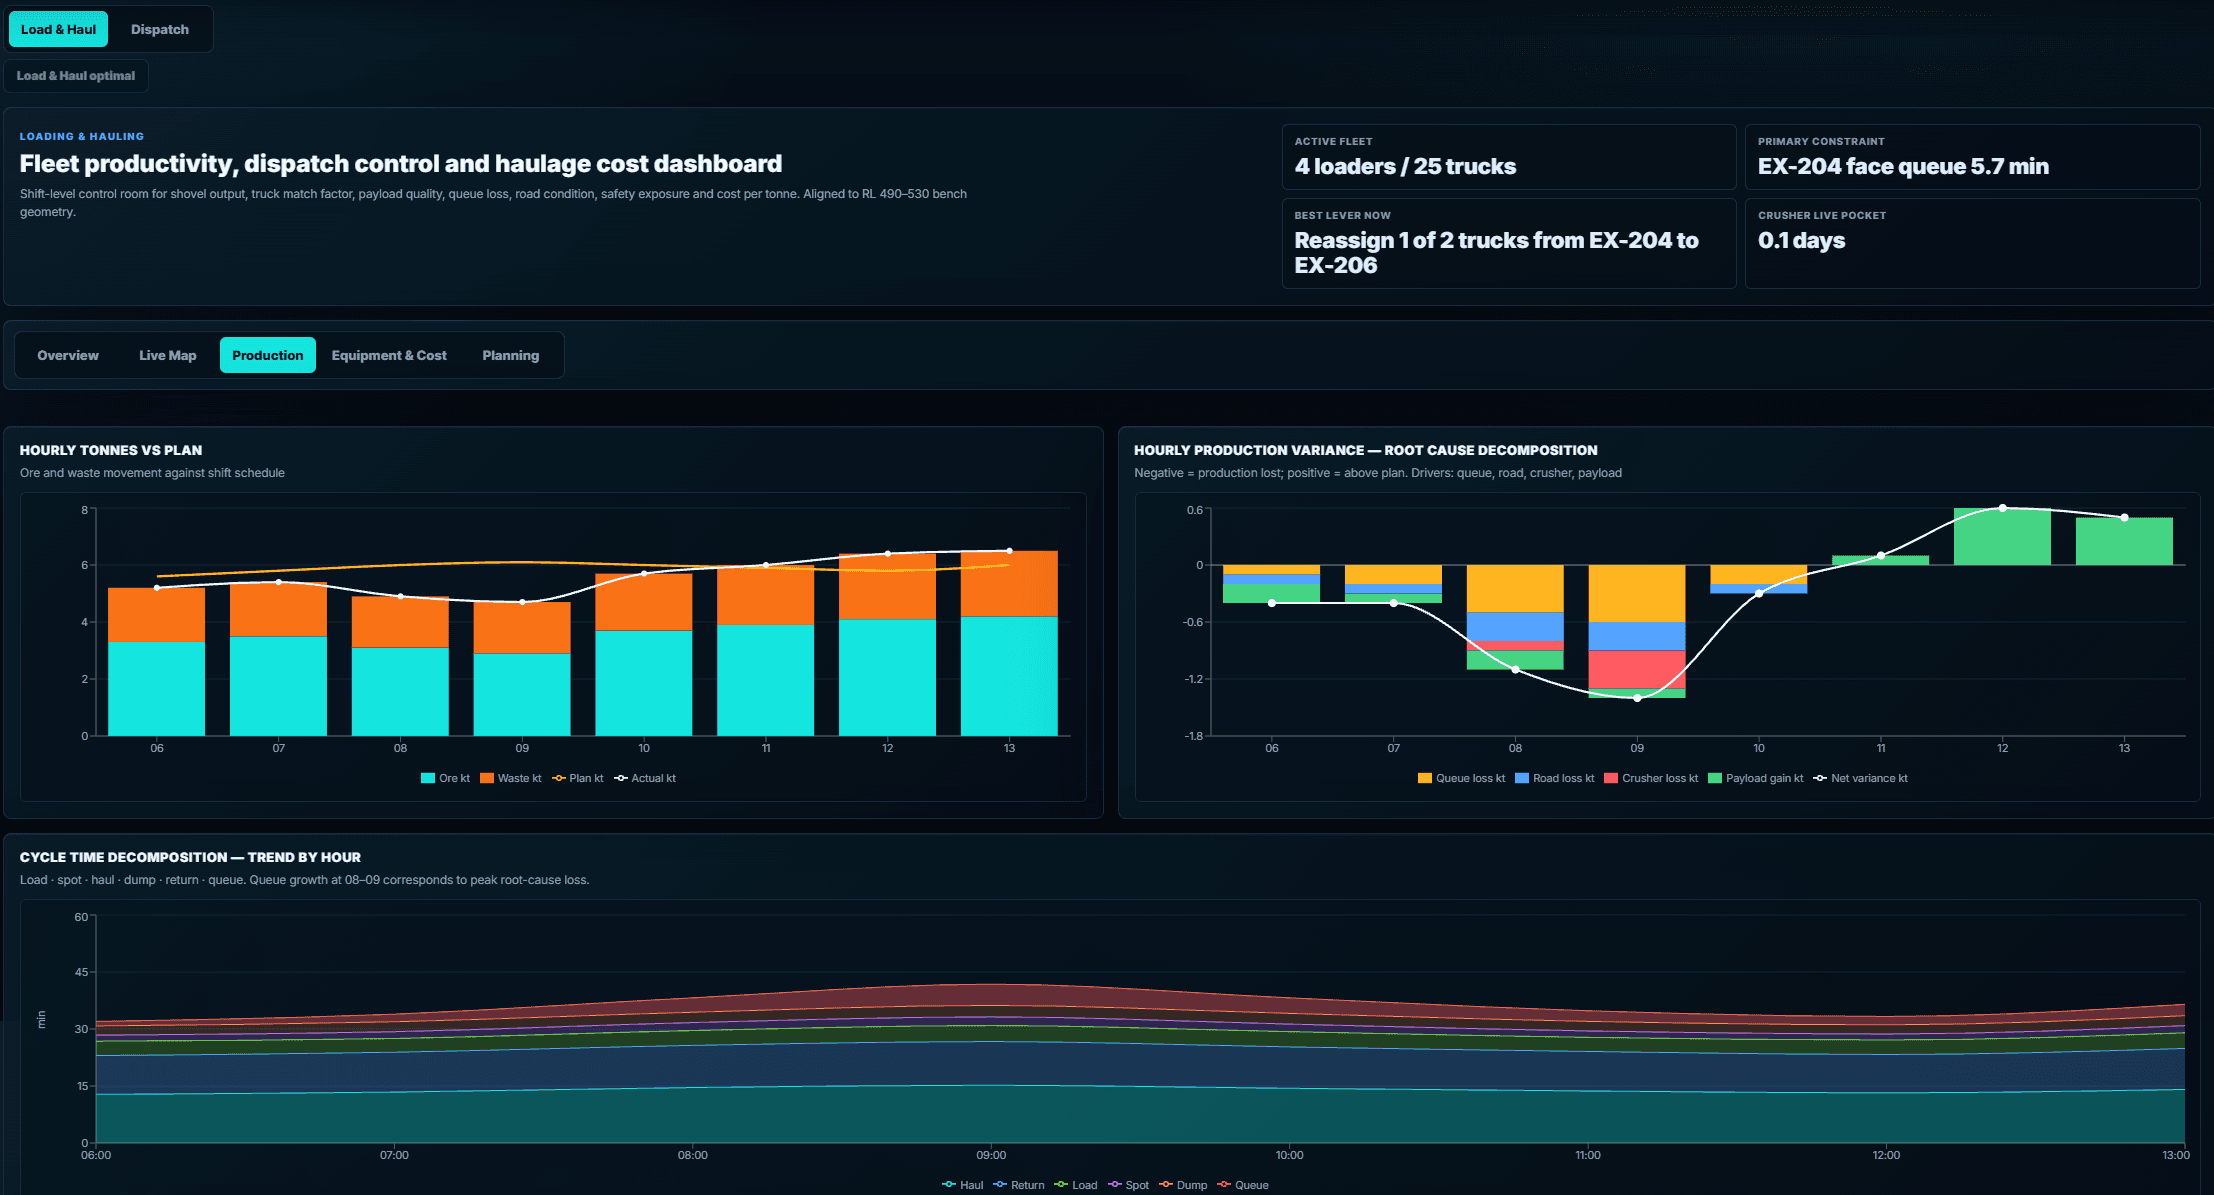Toggle Spot series in cycle time legend

[1129, 1185]
